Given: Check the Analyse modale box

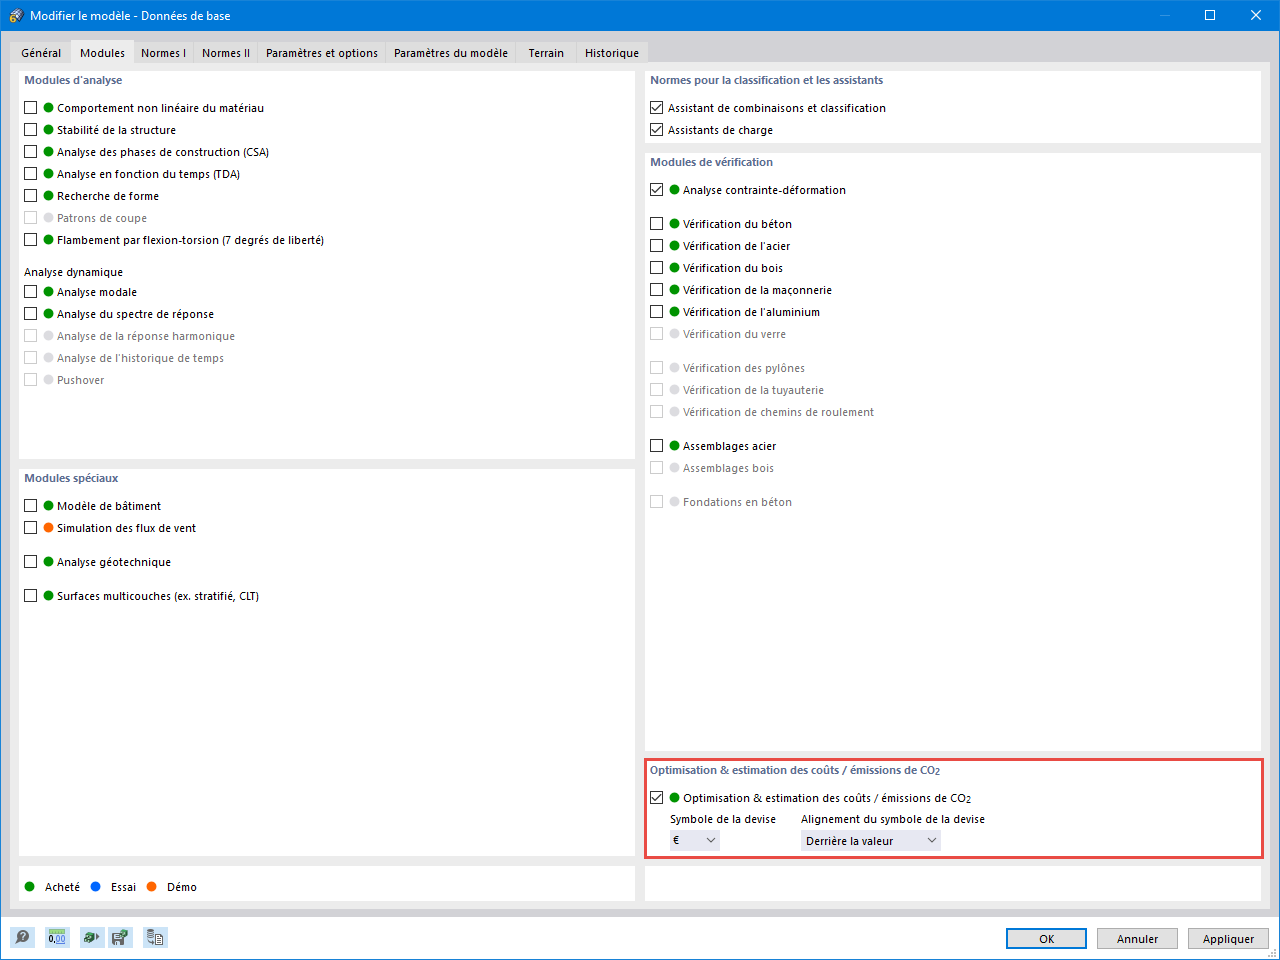Looking at the screenshot, I should click(31, 291).
